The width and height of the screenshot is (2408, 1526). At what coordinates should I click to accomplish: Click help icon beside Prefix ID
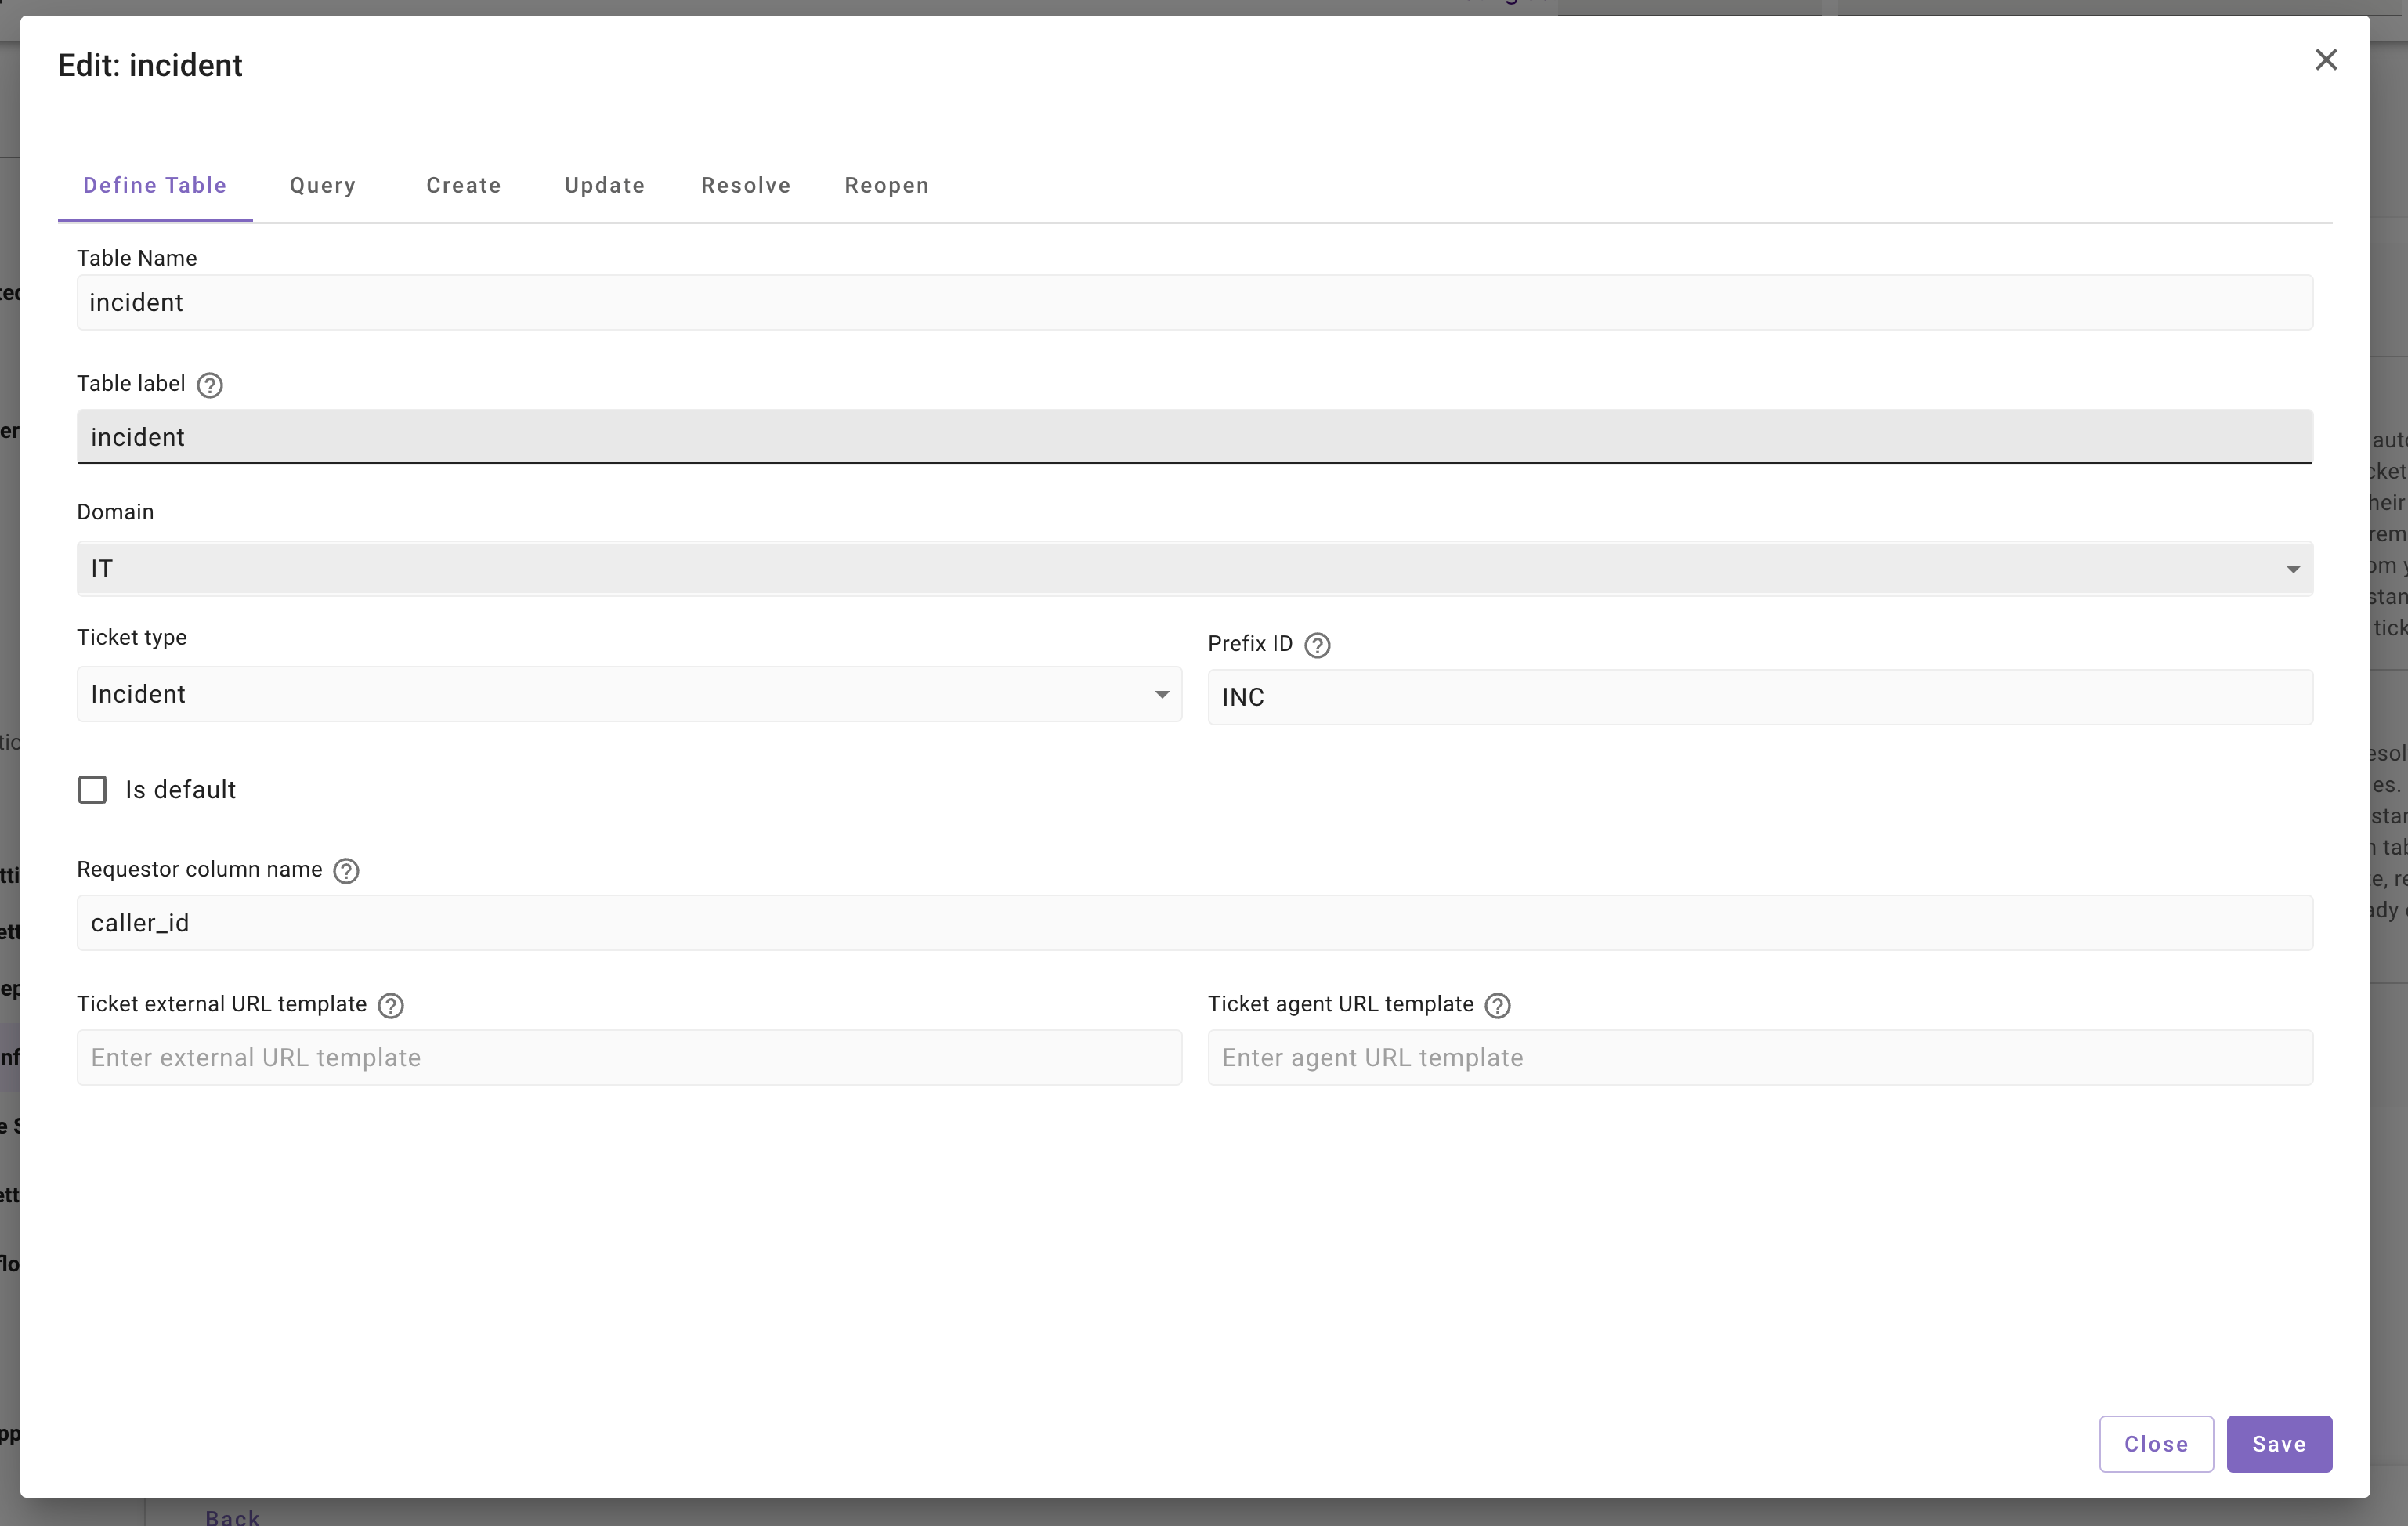1317,645
